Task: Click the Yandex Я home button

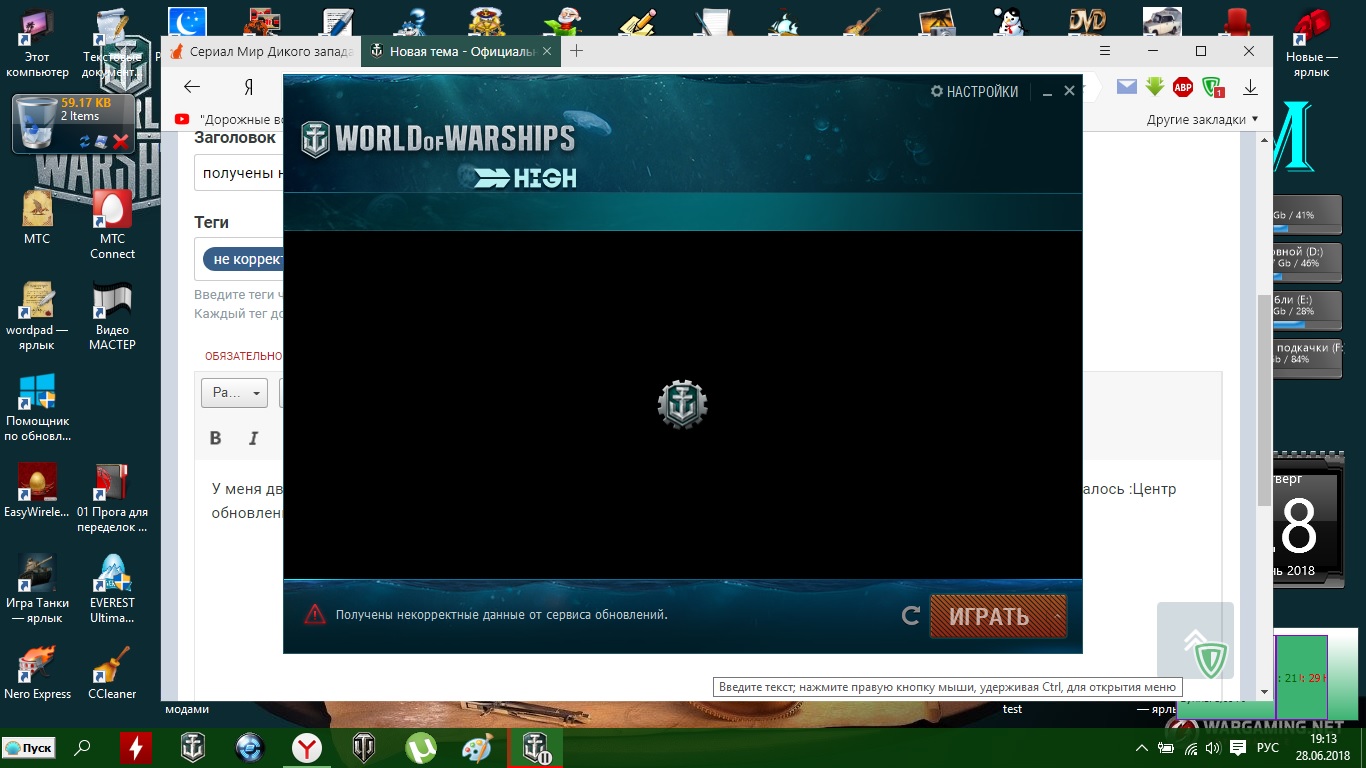Action: [249, 87]
